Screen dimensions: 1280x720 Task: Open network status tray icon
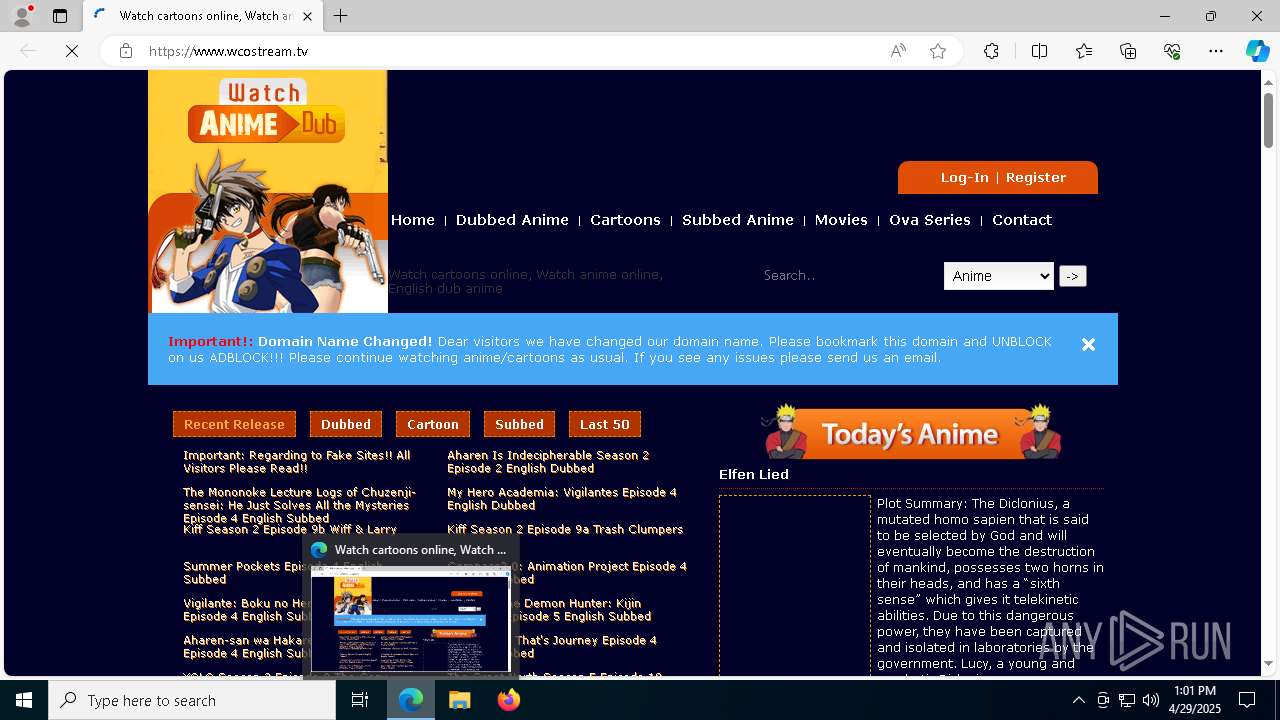[1127, 700]
